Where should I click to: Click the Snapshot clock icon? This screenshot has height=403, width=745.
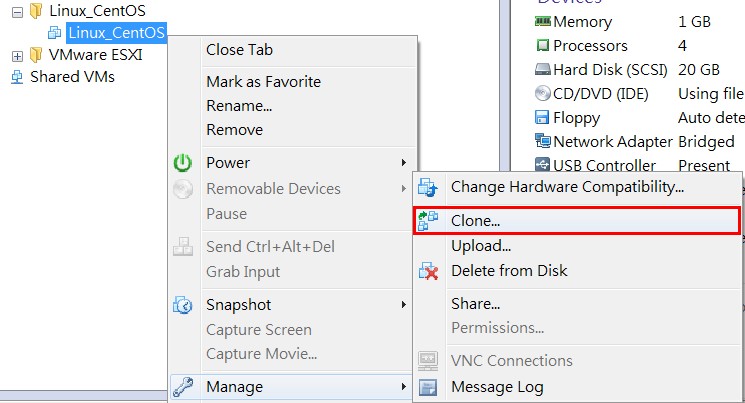click(x=183, y=305)
